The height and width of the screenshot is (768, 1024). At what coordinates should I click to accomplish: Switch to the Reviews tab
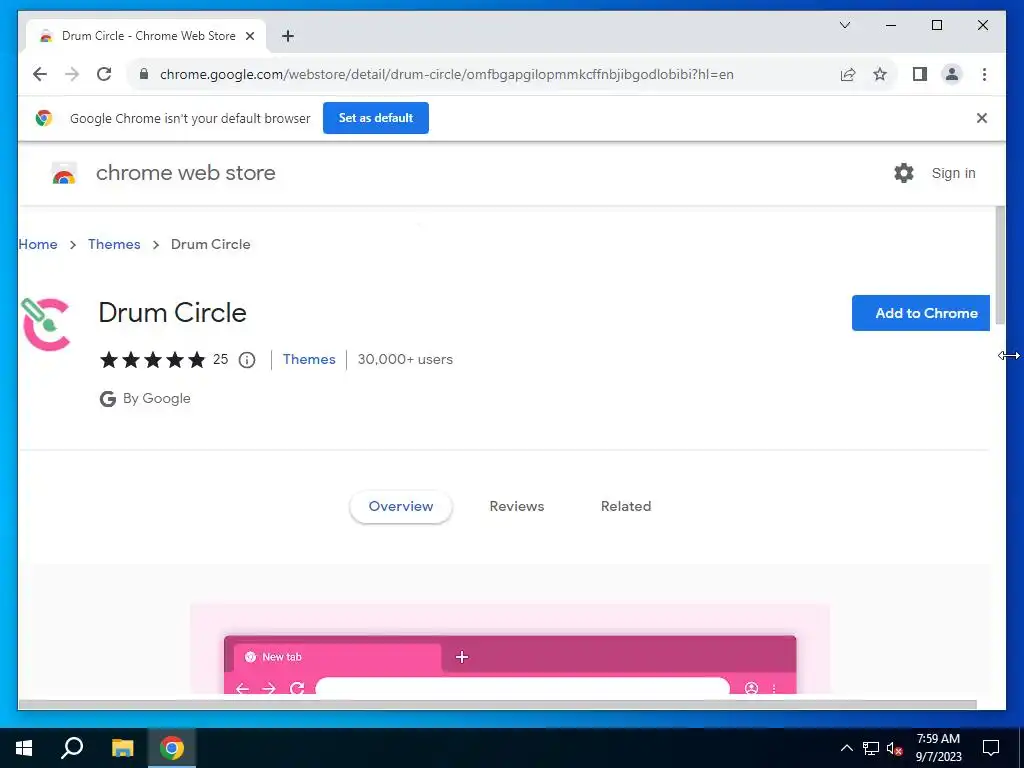click(517, 506)
